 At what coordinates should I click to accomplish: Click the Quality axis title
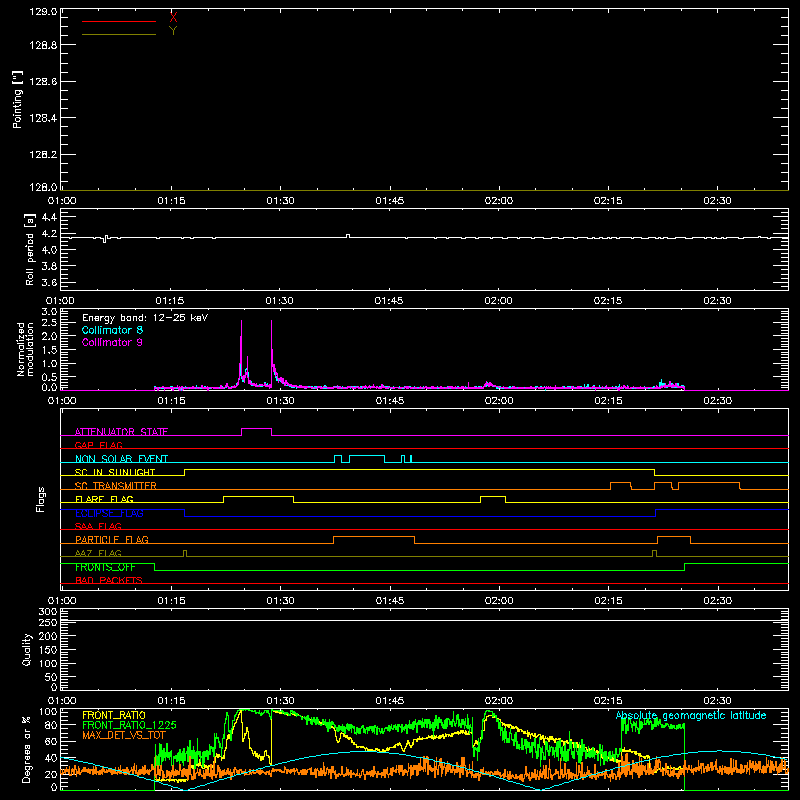(x=27, y=649)
